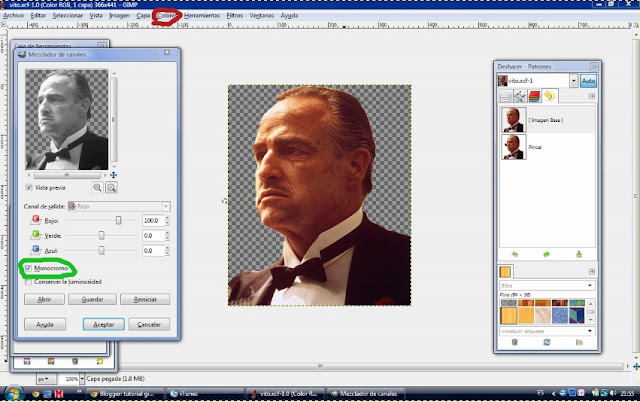Open the Canal de salida dropdown
Viewport: 640px width, 402px height.
119,207
